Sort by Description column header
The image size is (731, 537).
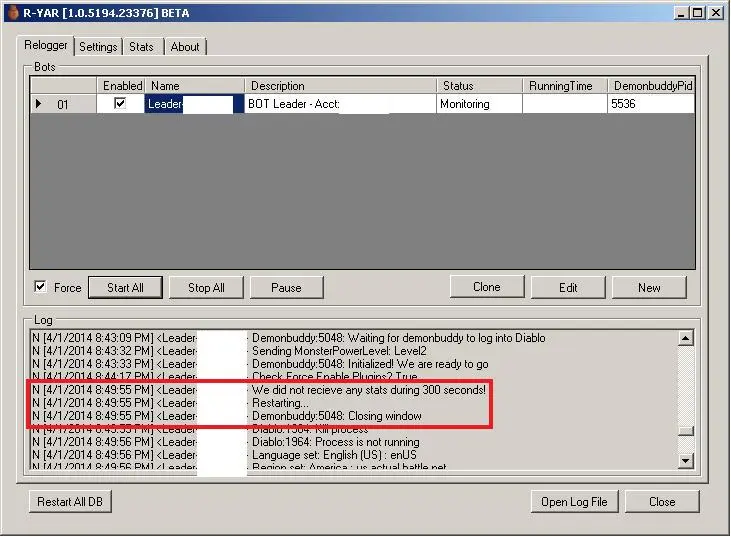tap(340, 86)
